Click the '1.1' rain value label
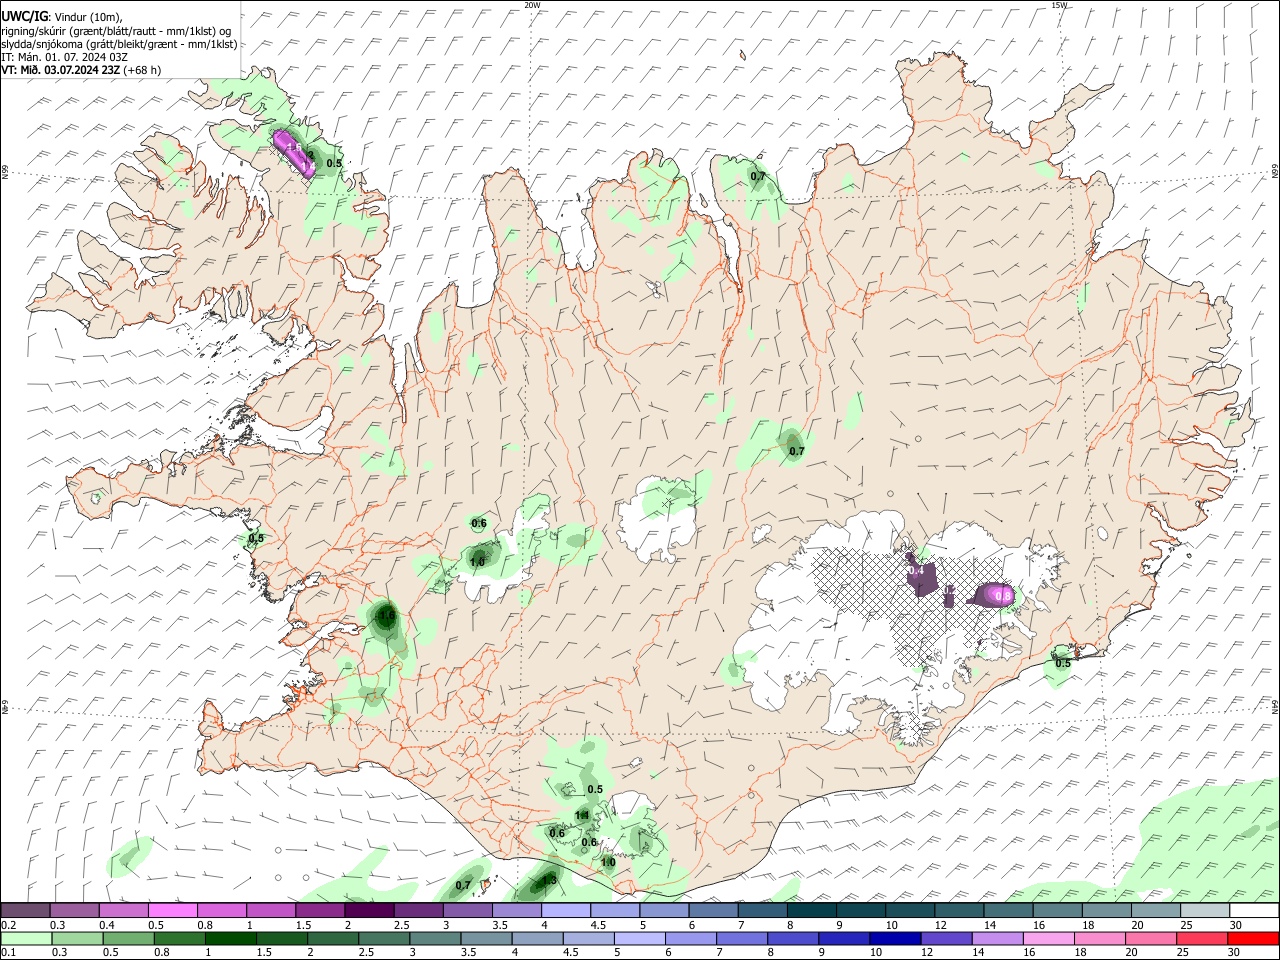 [x=582, y=816]
